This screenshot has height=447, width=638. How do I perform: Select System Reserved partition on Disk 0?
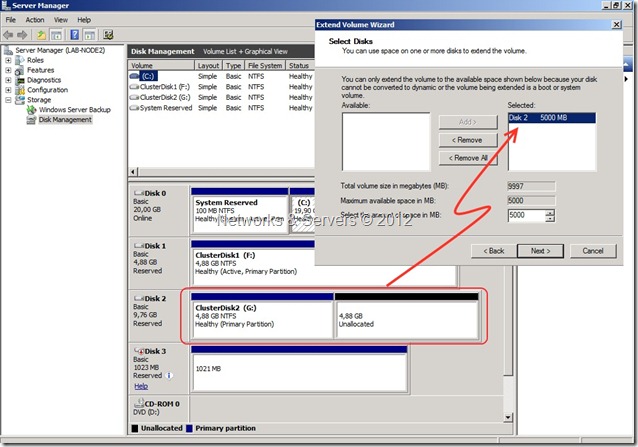coord(240,211)
